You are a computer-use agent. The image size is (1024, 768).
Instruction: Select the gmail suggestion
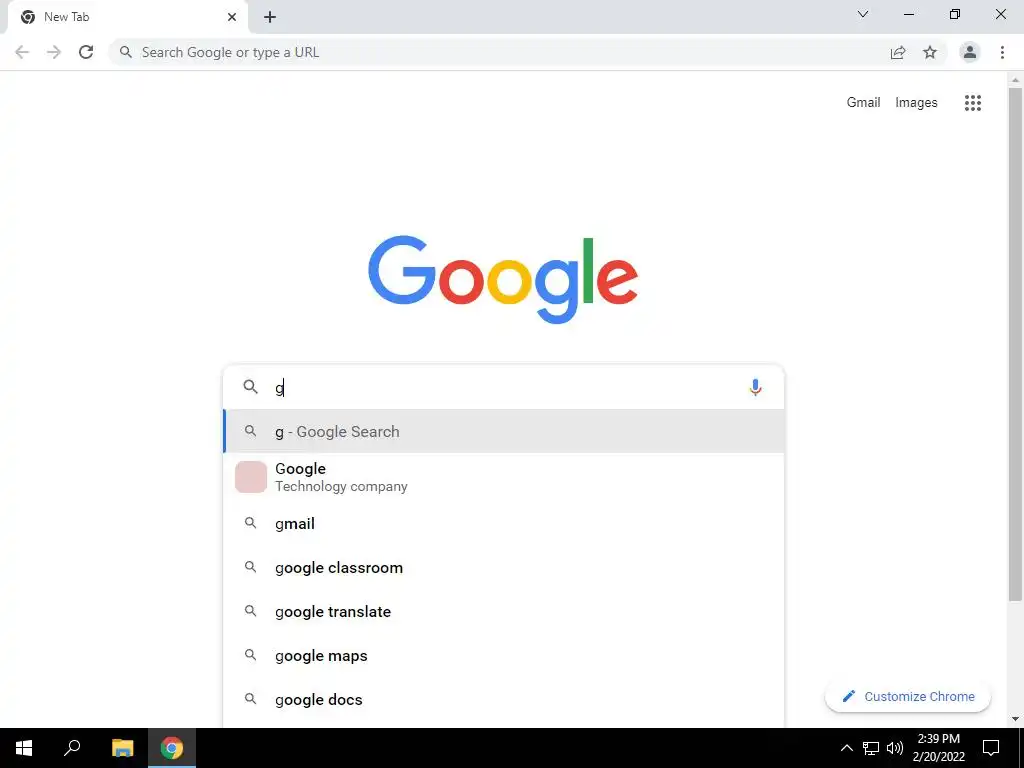point(504,524)
